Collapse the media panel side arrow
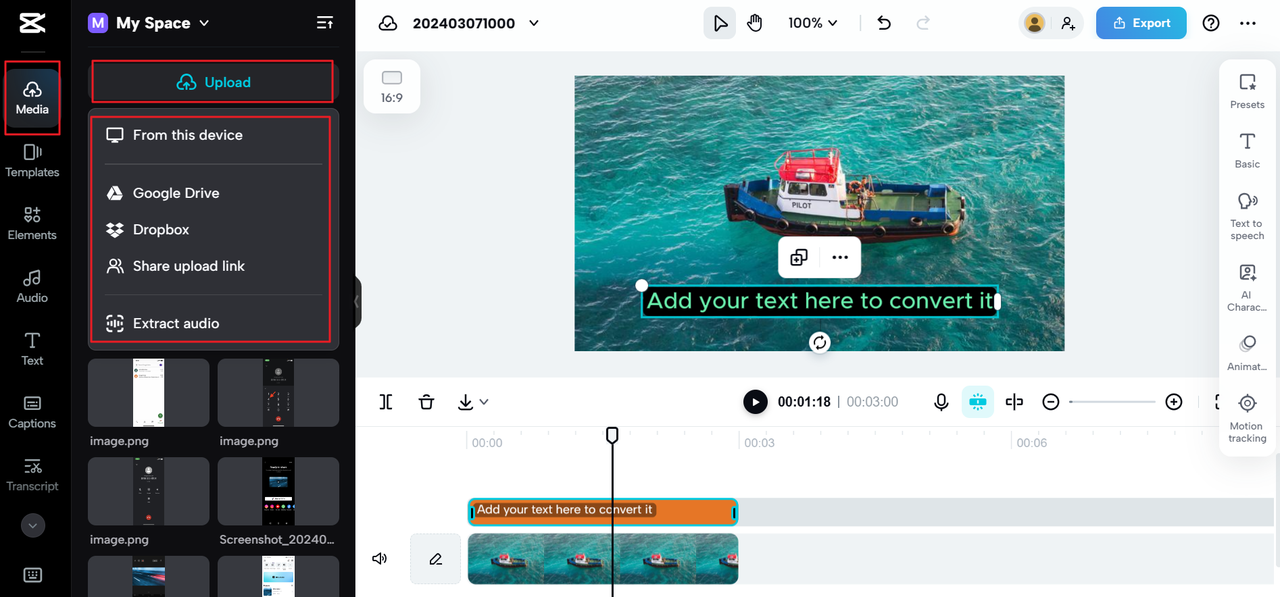This screenshot has height=597, width=1280. click(357, 302)
